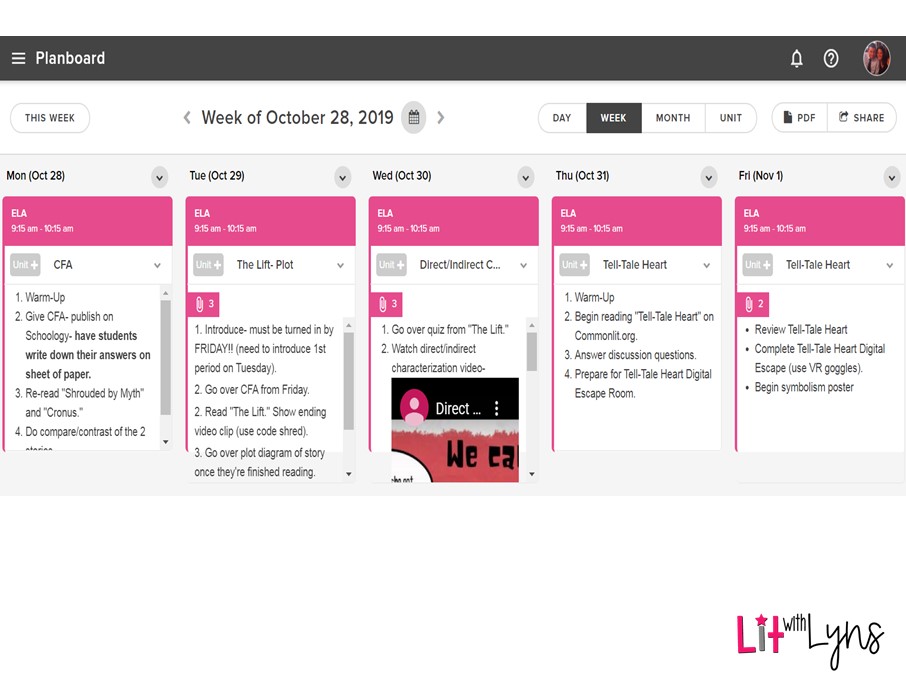
Task: Open the hamburger navigation menu
Action: [x=18, y=58]
